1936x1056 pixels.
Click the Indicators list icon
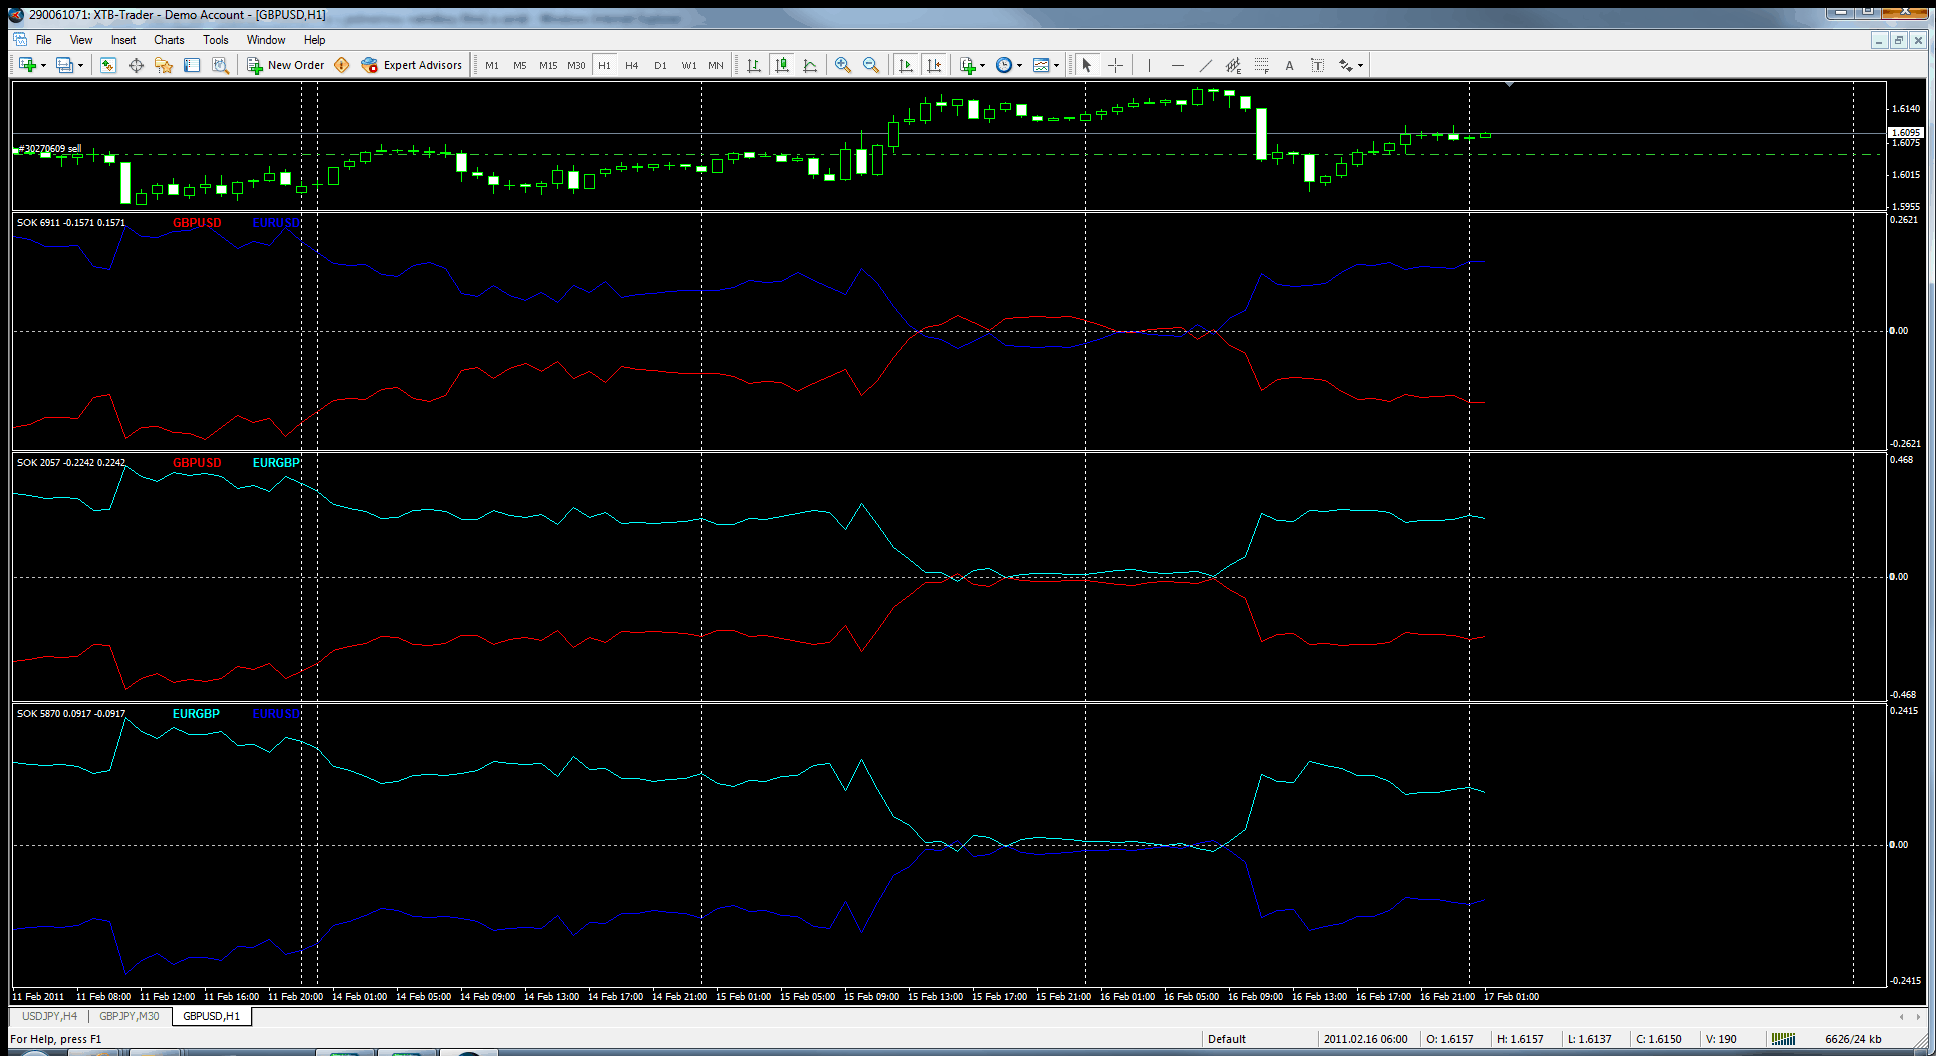point(967,65)
